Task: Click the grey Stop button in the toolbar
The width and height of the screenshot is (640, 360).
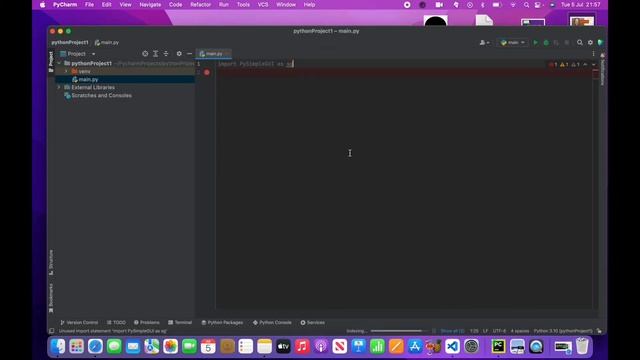Action: (567, 42)
